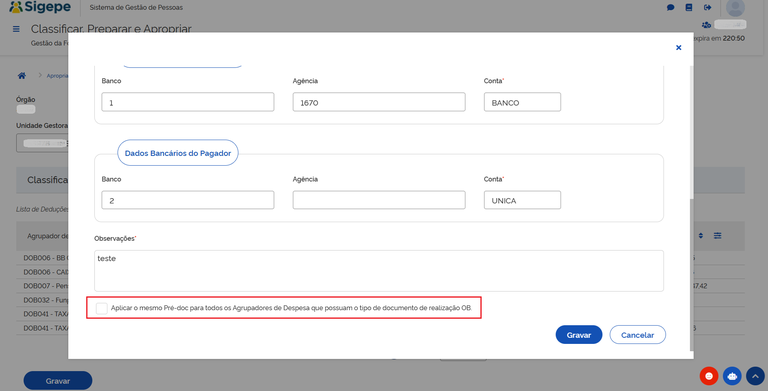
Task: Open the blue chatbot assistant icon
Action: (732, 376)
